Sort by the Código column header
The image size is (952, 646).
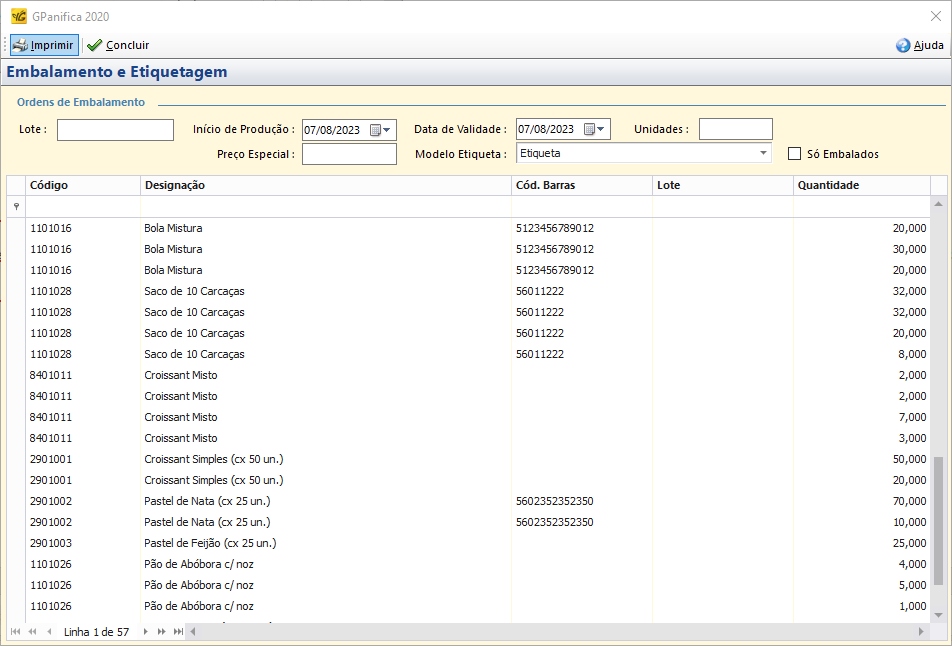click(x=82, y=185)
